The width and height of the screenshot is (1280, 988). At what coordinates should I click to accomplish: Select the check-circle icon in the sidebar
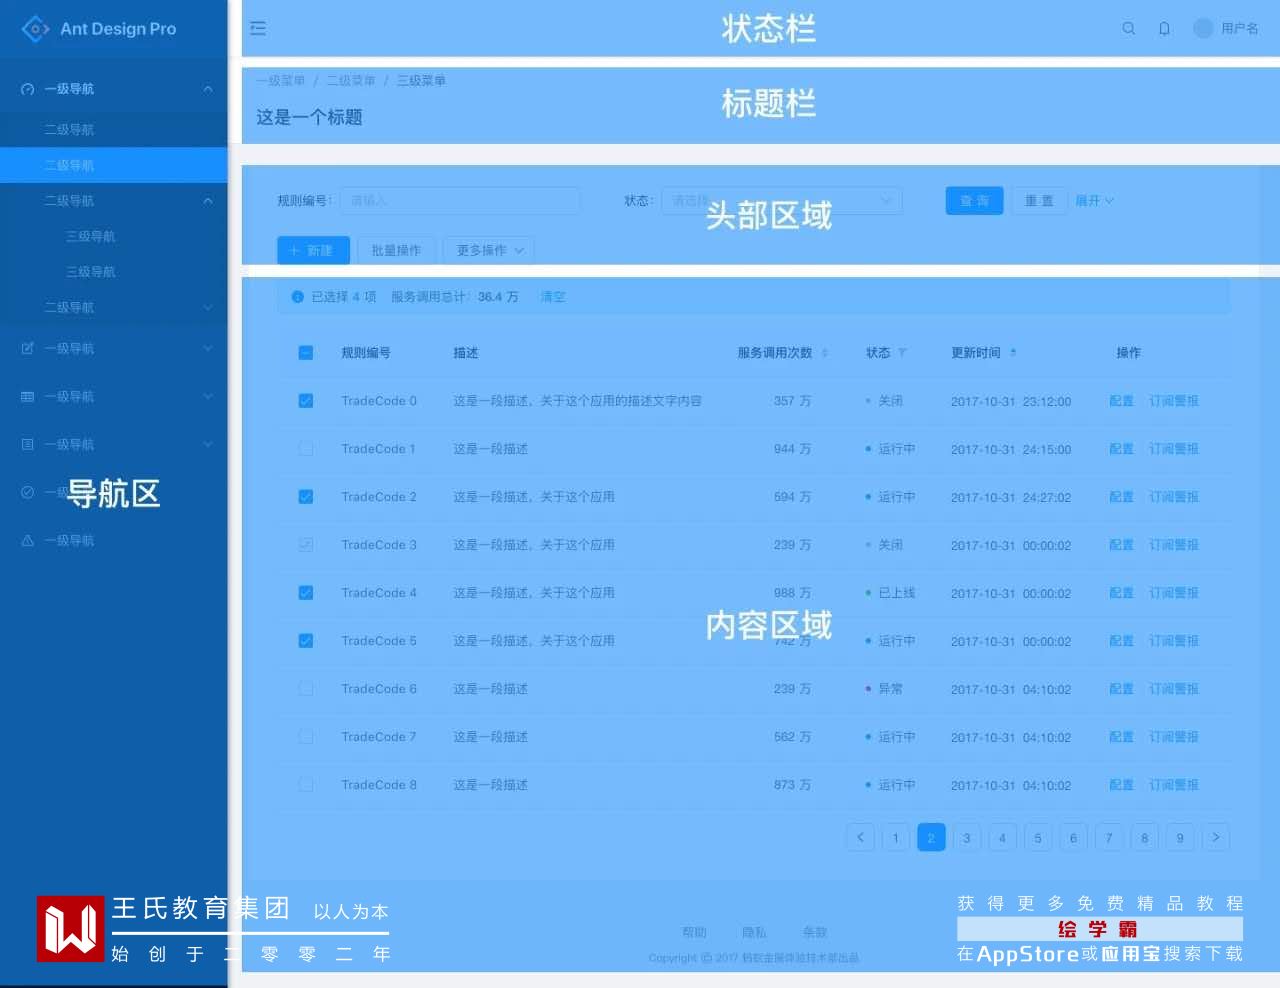point(28,492)
